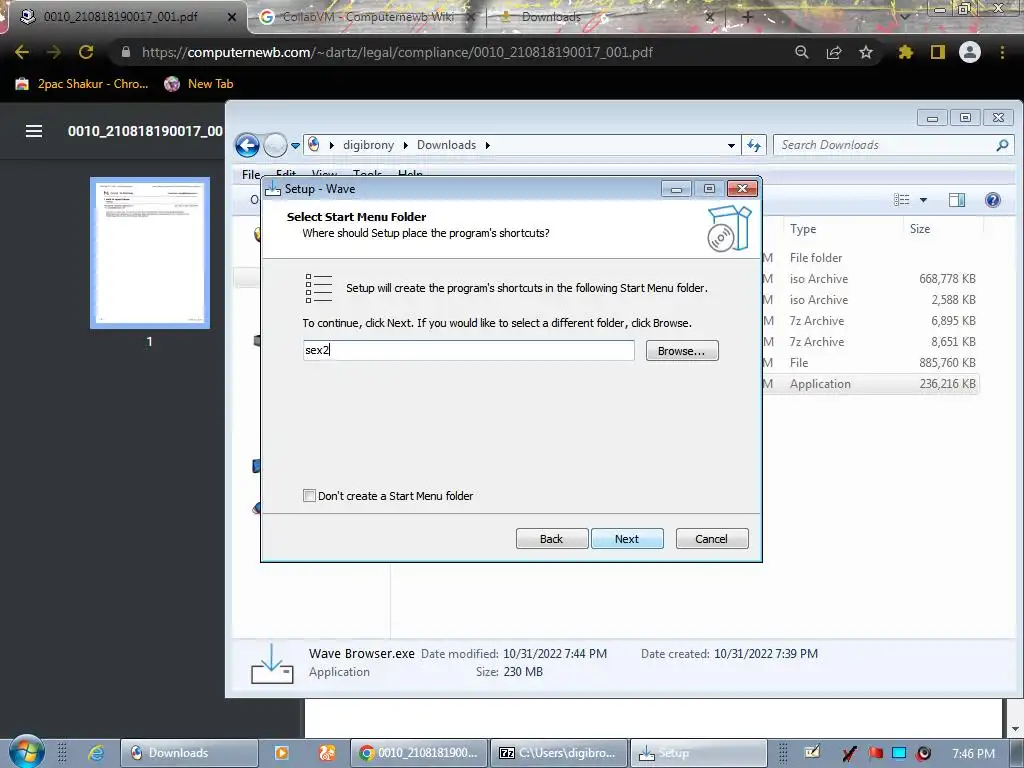Open a new Chrome tab
The height and width of the screenshot is (768, 1024).
click(x=747, y=17)
